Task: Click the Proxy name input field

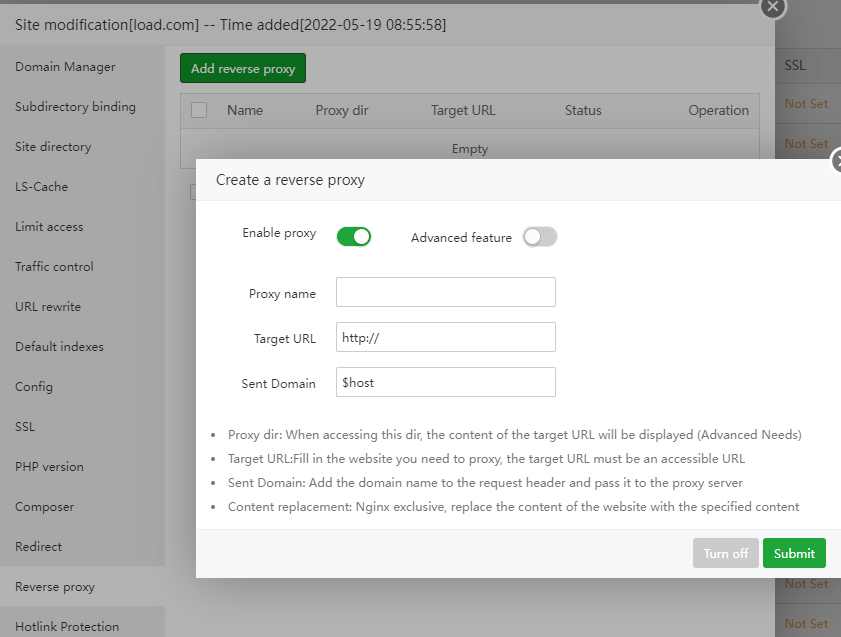Action: [445, 292]
